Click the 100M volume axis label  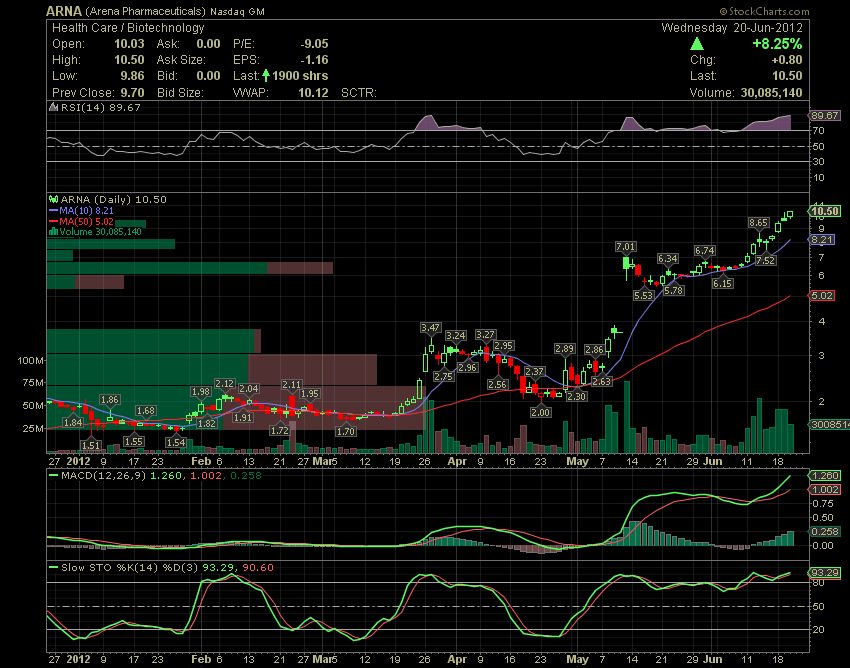tap(30, 361)
